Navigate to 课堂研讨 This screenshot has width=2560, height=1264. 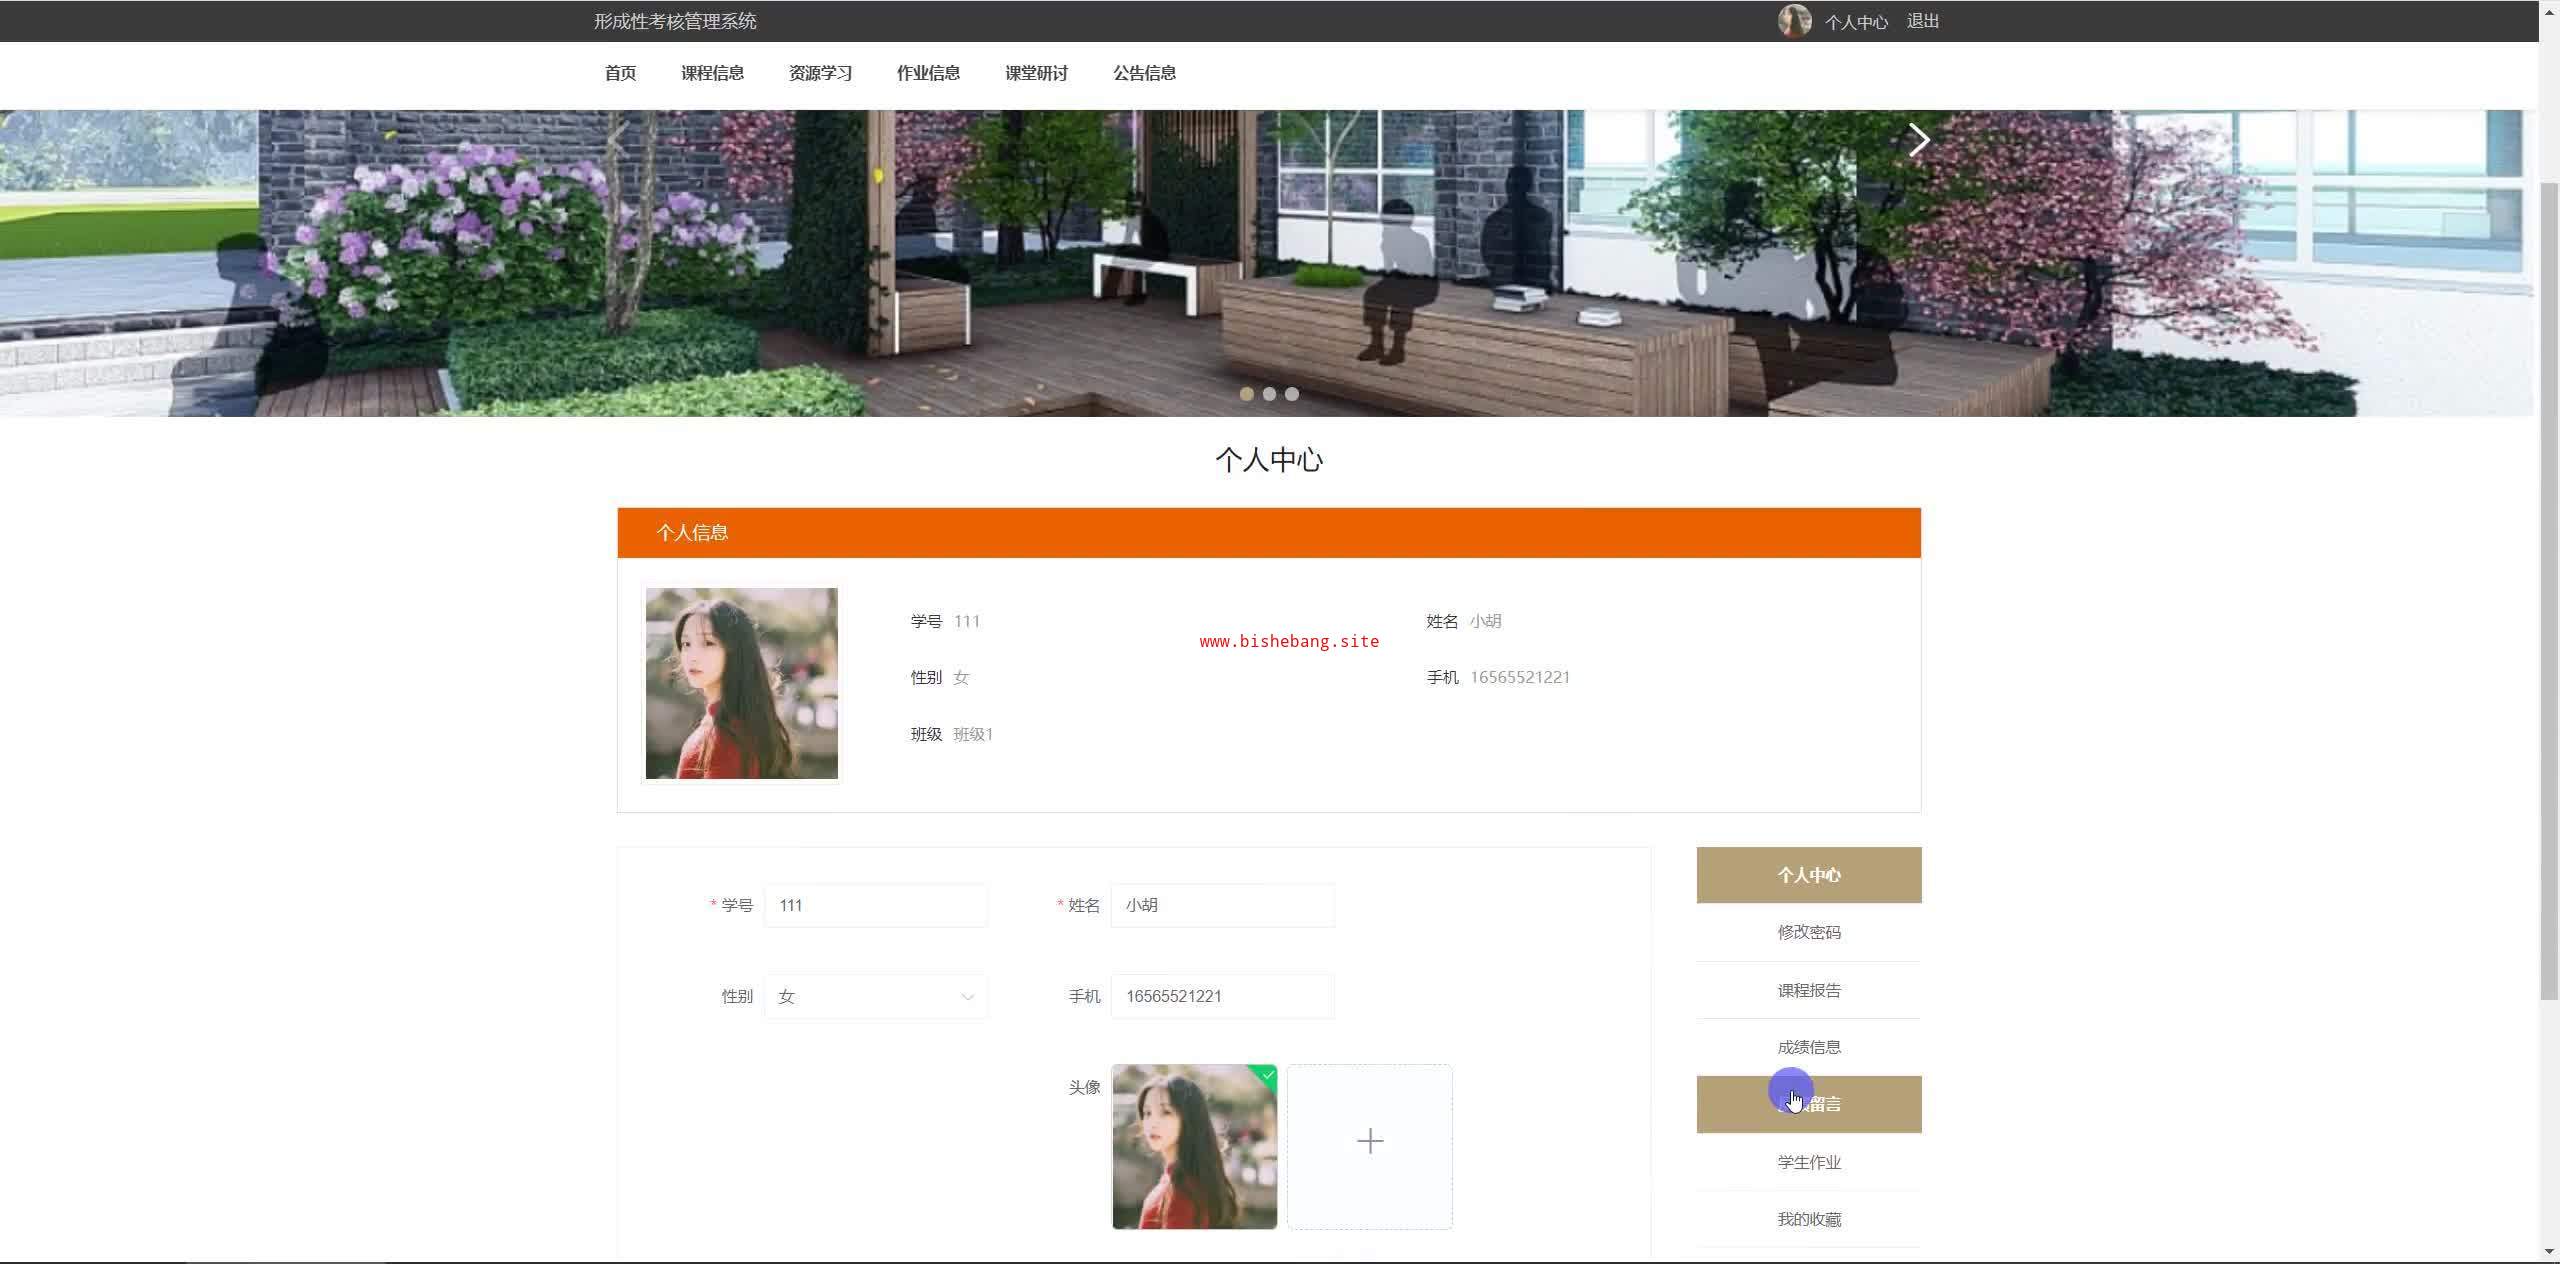[x=1036, y=73]
